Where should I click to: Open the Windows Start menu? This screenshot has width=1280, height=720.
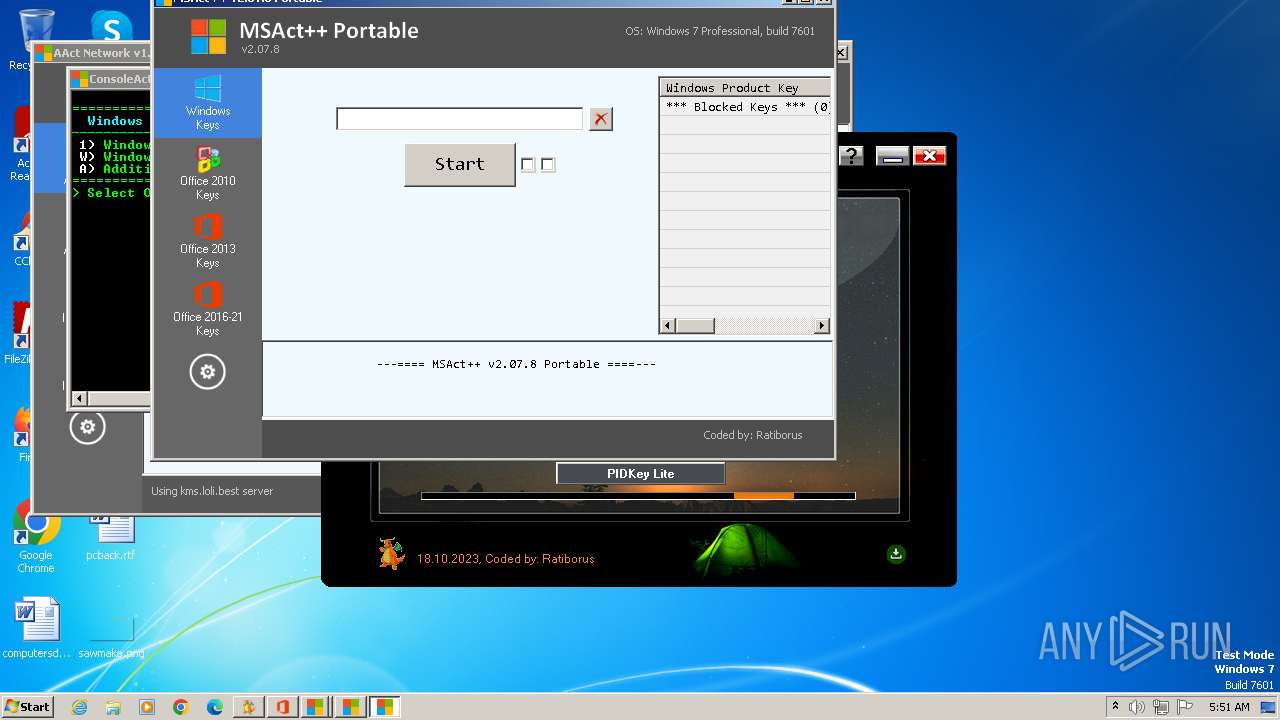(27, 706)
